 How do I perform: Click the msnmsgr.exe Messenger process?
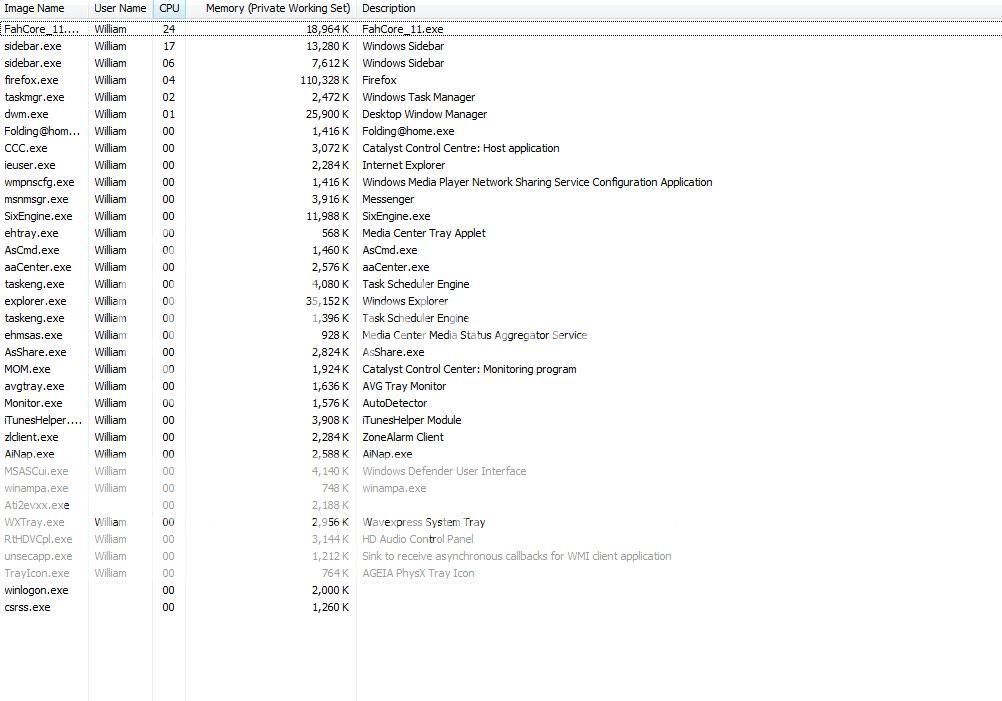[x=37, y=199]
